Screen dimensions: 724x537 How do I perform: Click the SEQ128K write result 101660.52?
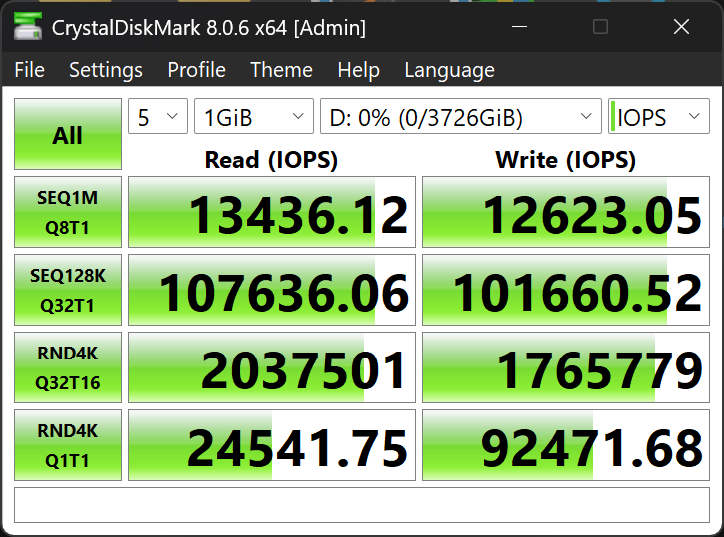click(x=566, y=290)
